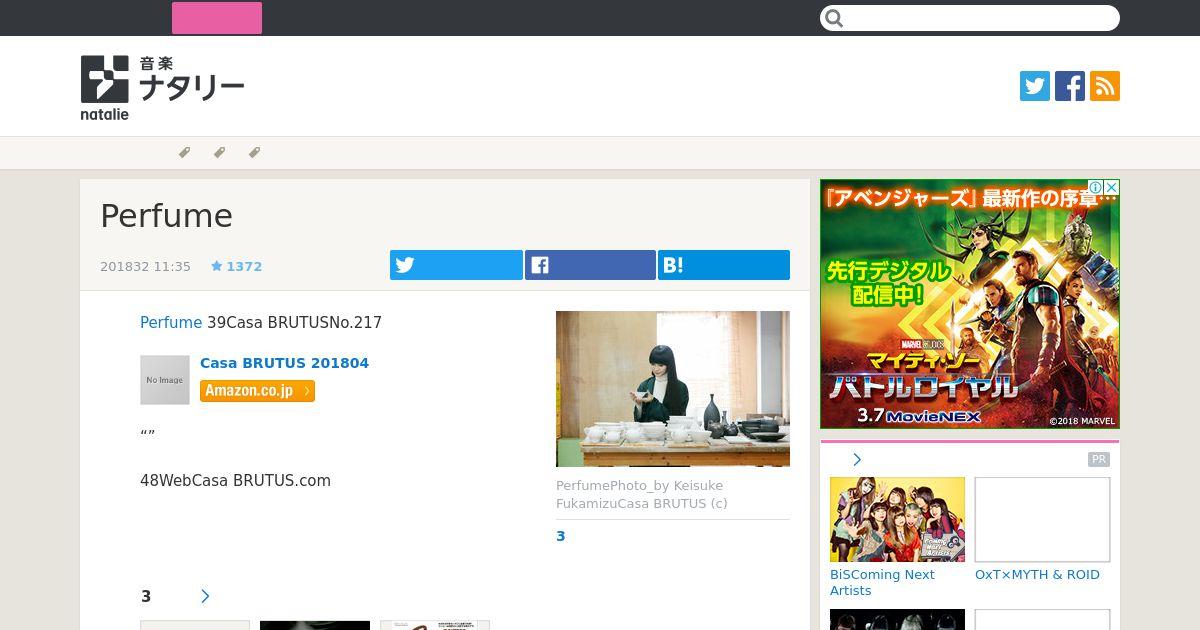This screenshot has width=1200, height=630.
Task: Click the photo caption PerfumePhoto_by Keisuke Fukamizu
Action: [642, 494]
